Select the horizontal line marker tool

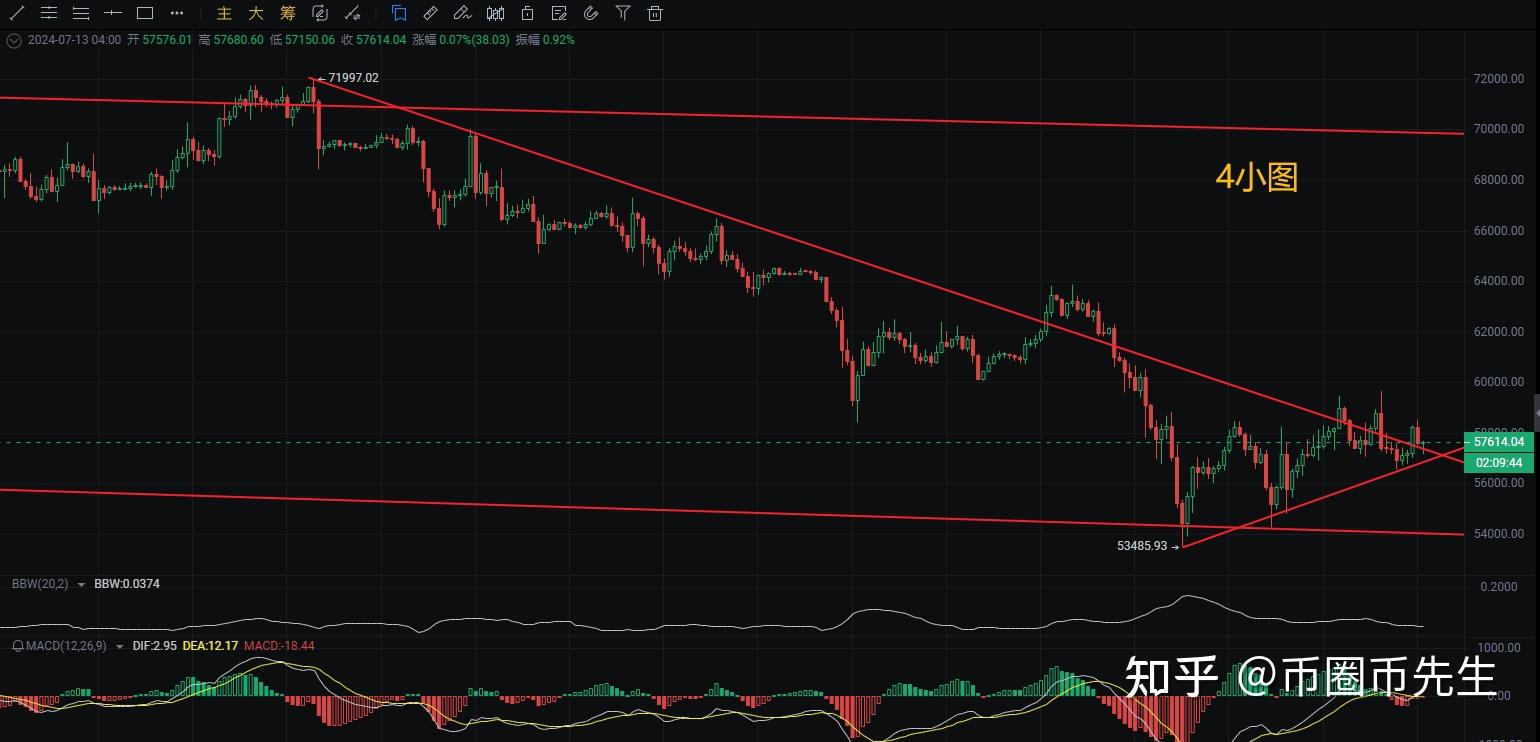pyautogui.click(x=113, y=13)
